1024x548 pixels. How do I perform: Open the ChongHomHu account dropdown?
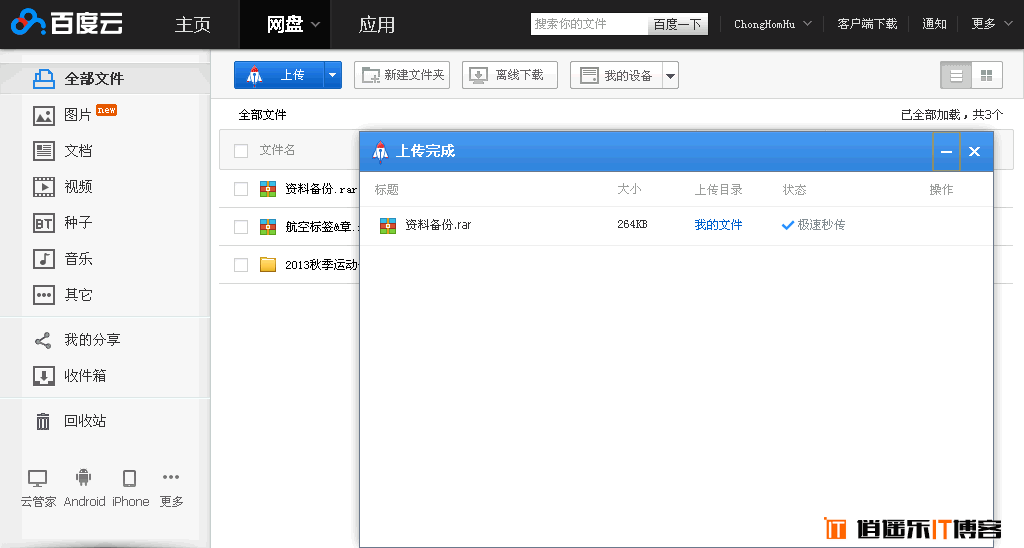(x=773, y=24)
